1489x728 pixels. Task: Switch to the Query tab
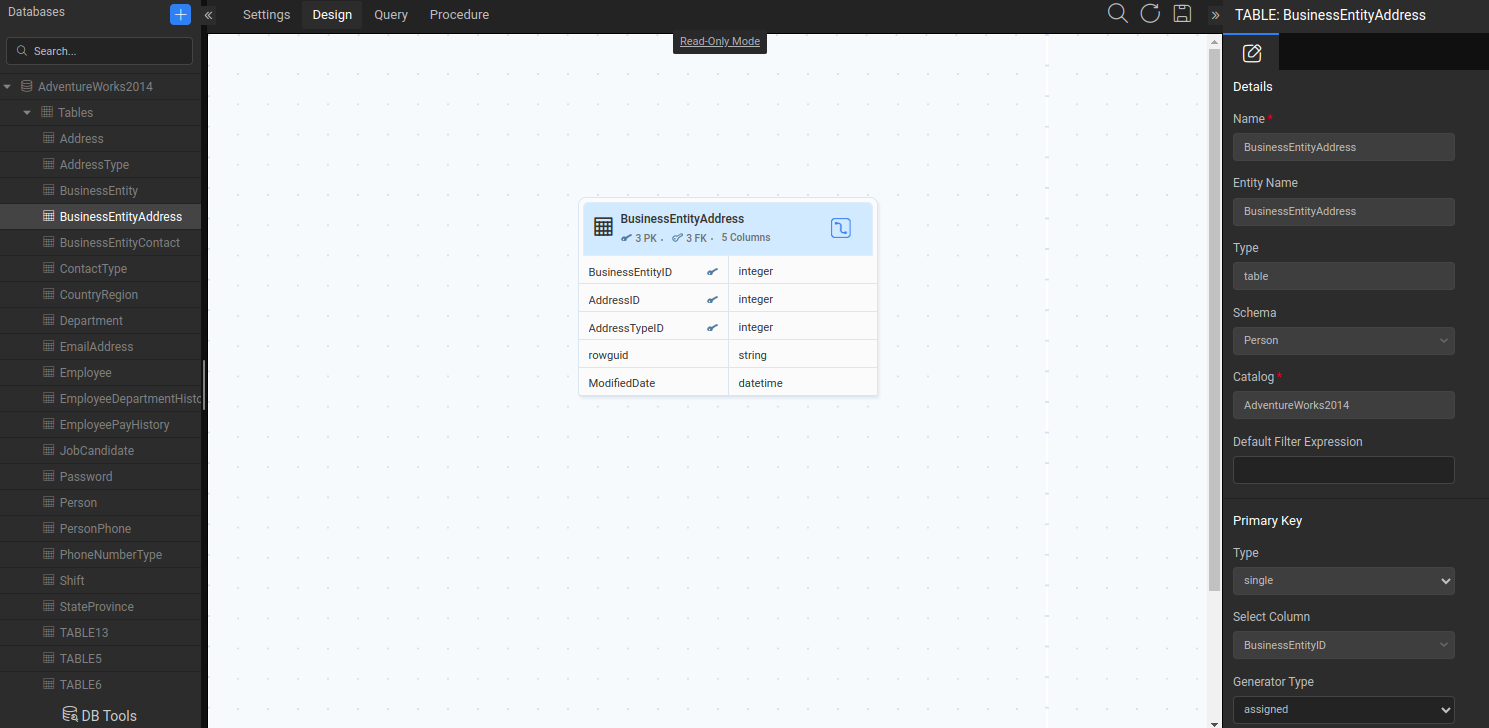[390, 14]
